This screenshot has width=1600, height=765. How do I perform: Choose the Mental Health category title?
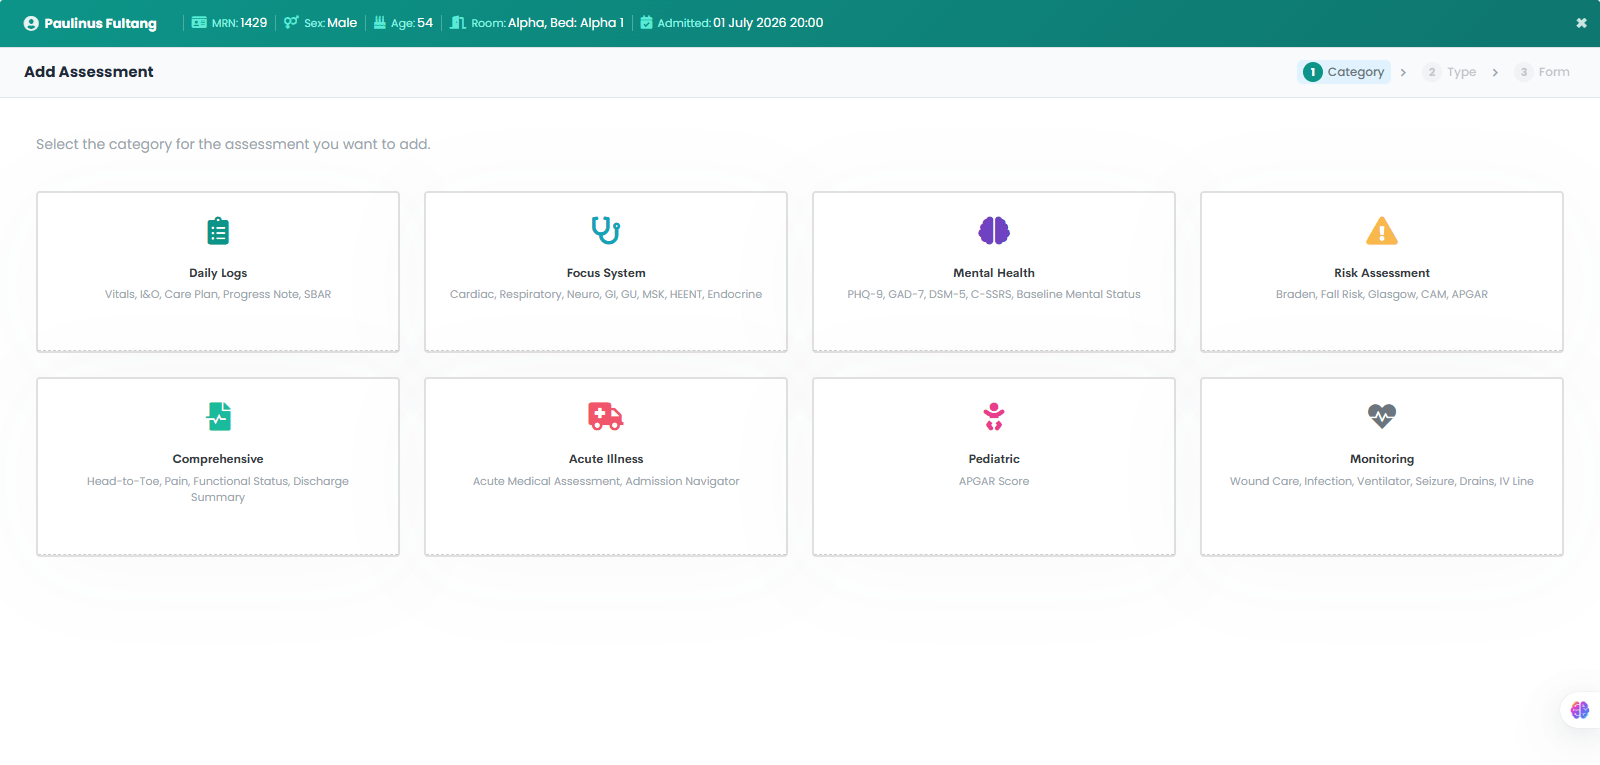[x=994, y=273]
